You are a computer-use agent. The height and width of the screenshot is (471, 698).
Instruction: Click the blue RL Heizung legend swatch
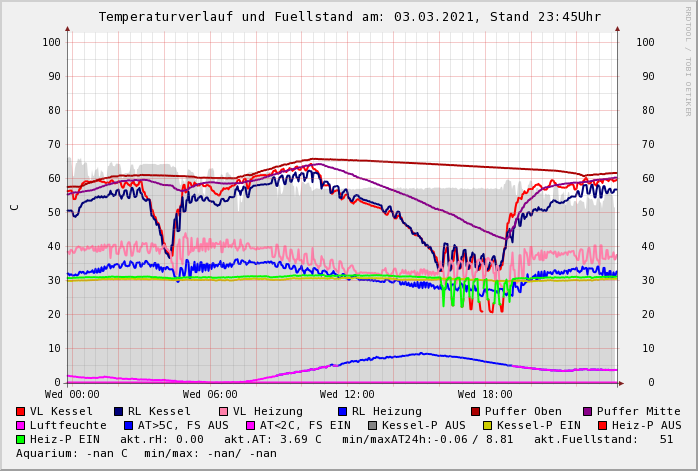pyautogui.click(x=341, y=411)
